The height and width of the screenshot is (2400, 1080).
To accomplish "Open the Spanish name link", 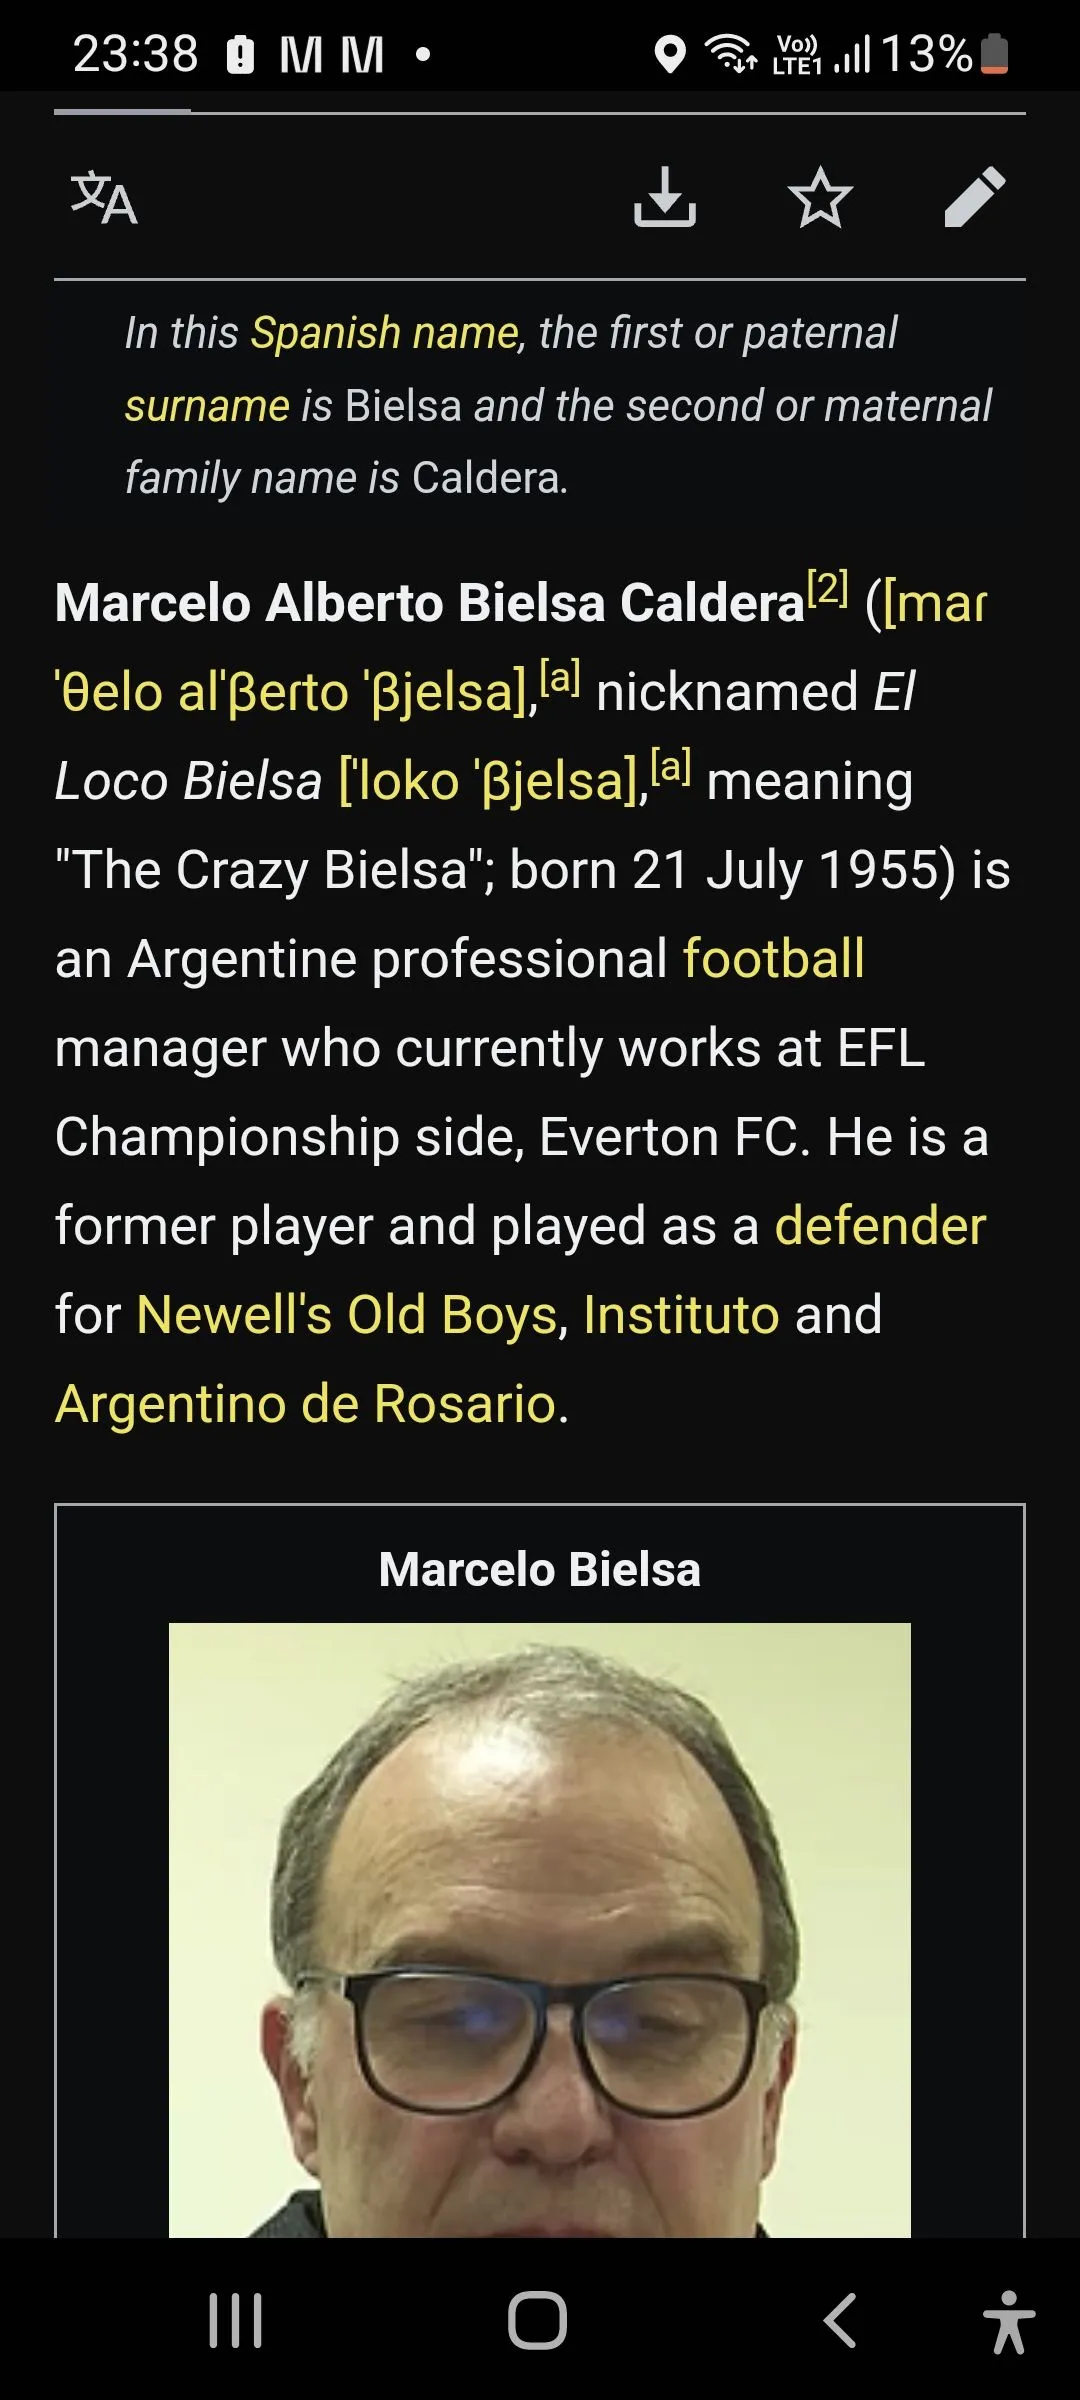I will 384,333.
